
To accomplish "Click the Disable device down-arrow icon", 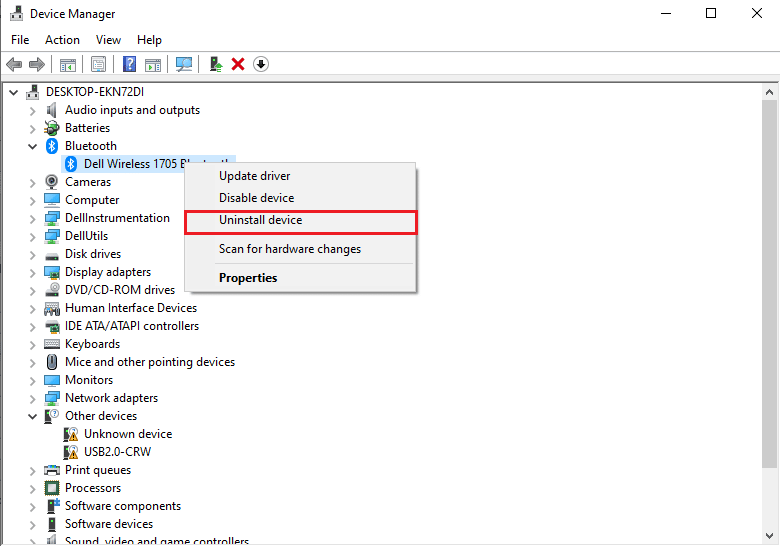I will pos(261,64).
